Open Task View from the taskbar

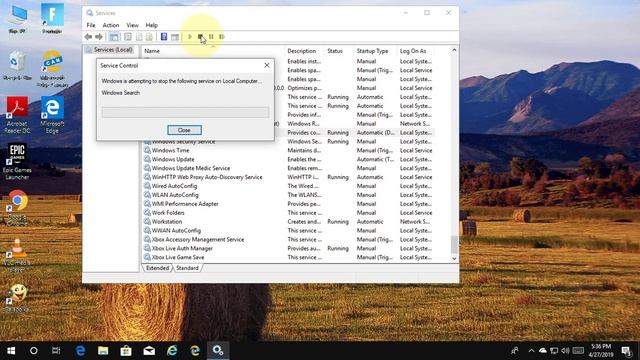tap(56, 351)
